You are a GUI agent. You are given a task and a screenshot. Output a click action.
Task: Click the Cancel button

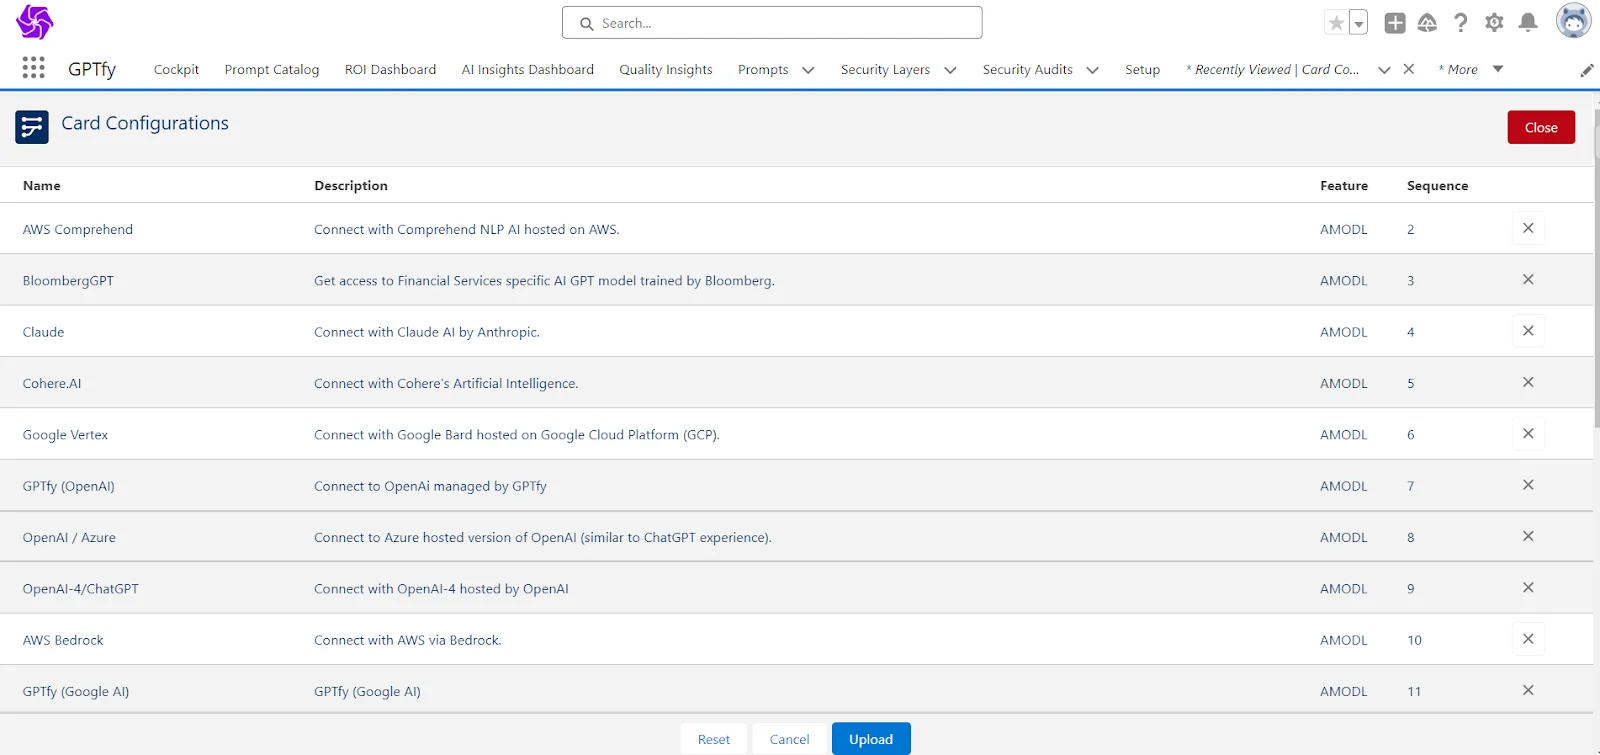(789, 739)
